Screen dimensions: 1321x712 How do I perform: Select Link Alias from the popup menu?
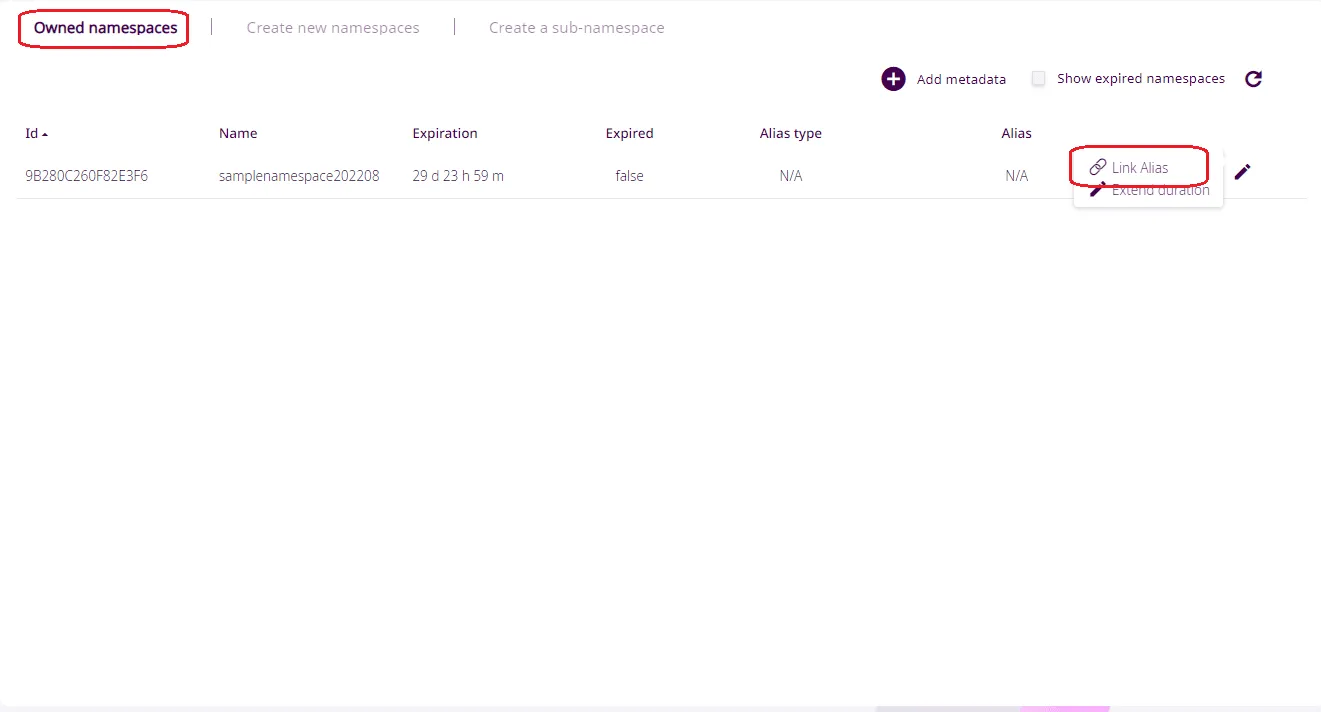1140,167
